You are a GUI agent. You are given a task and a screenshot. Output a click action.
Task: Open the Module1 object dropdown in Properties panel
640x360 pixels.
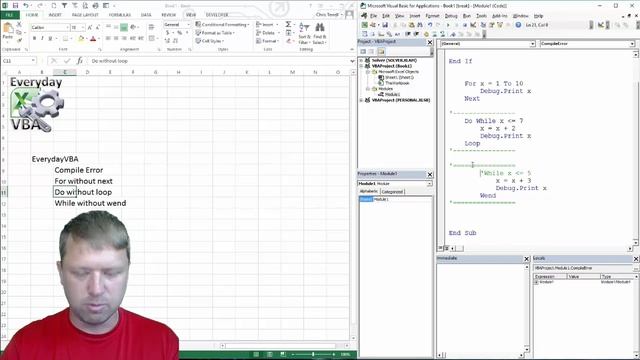click(x=429, y=184)
